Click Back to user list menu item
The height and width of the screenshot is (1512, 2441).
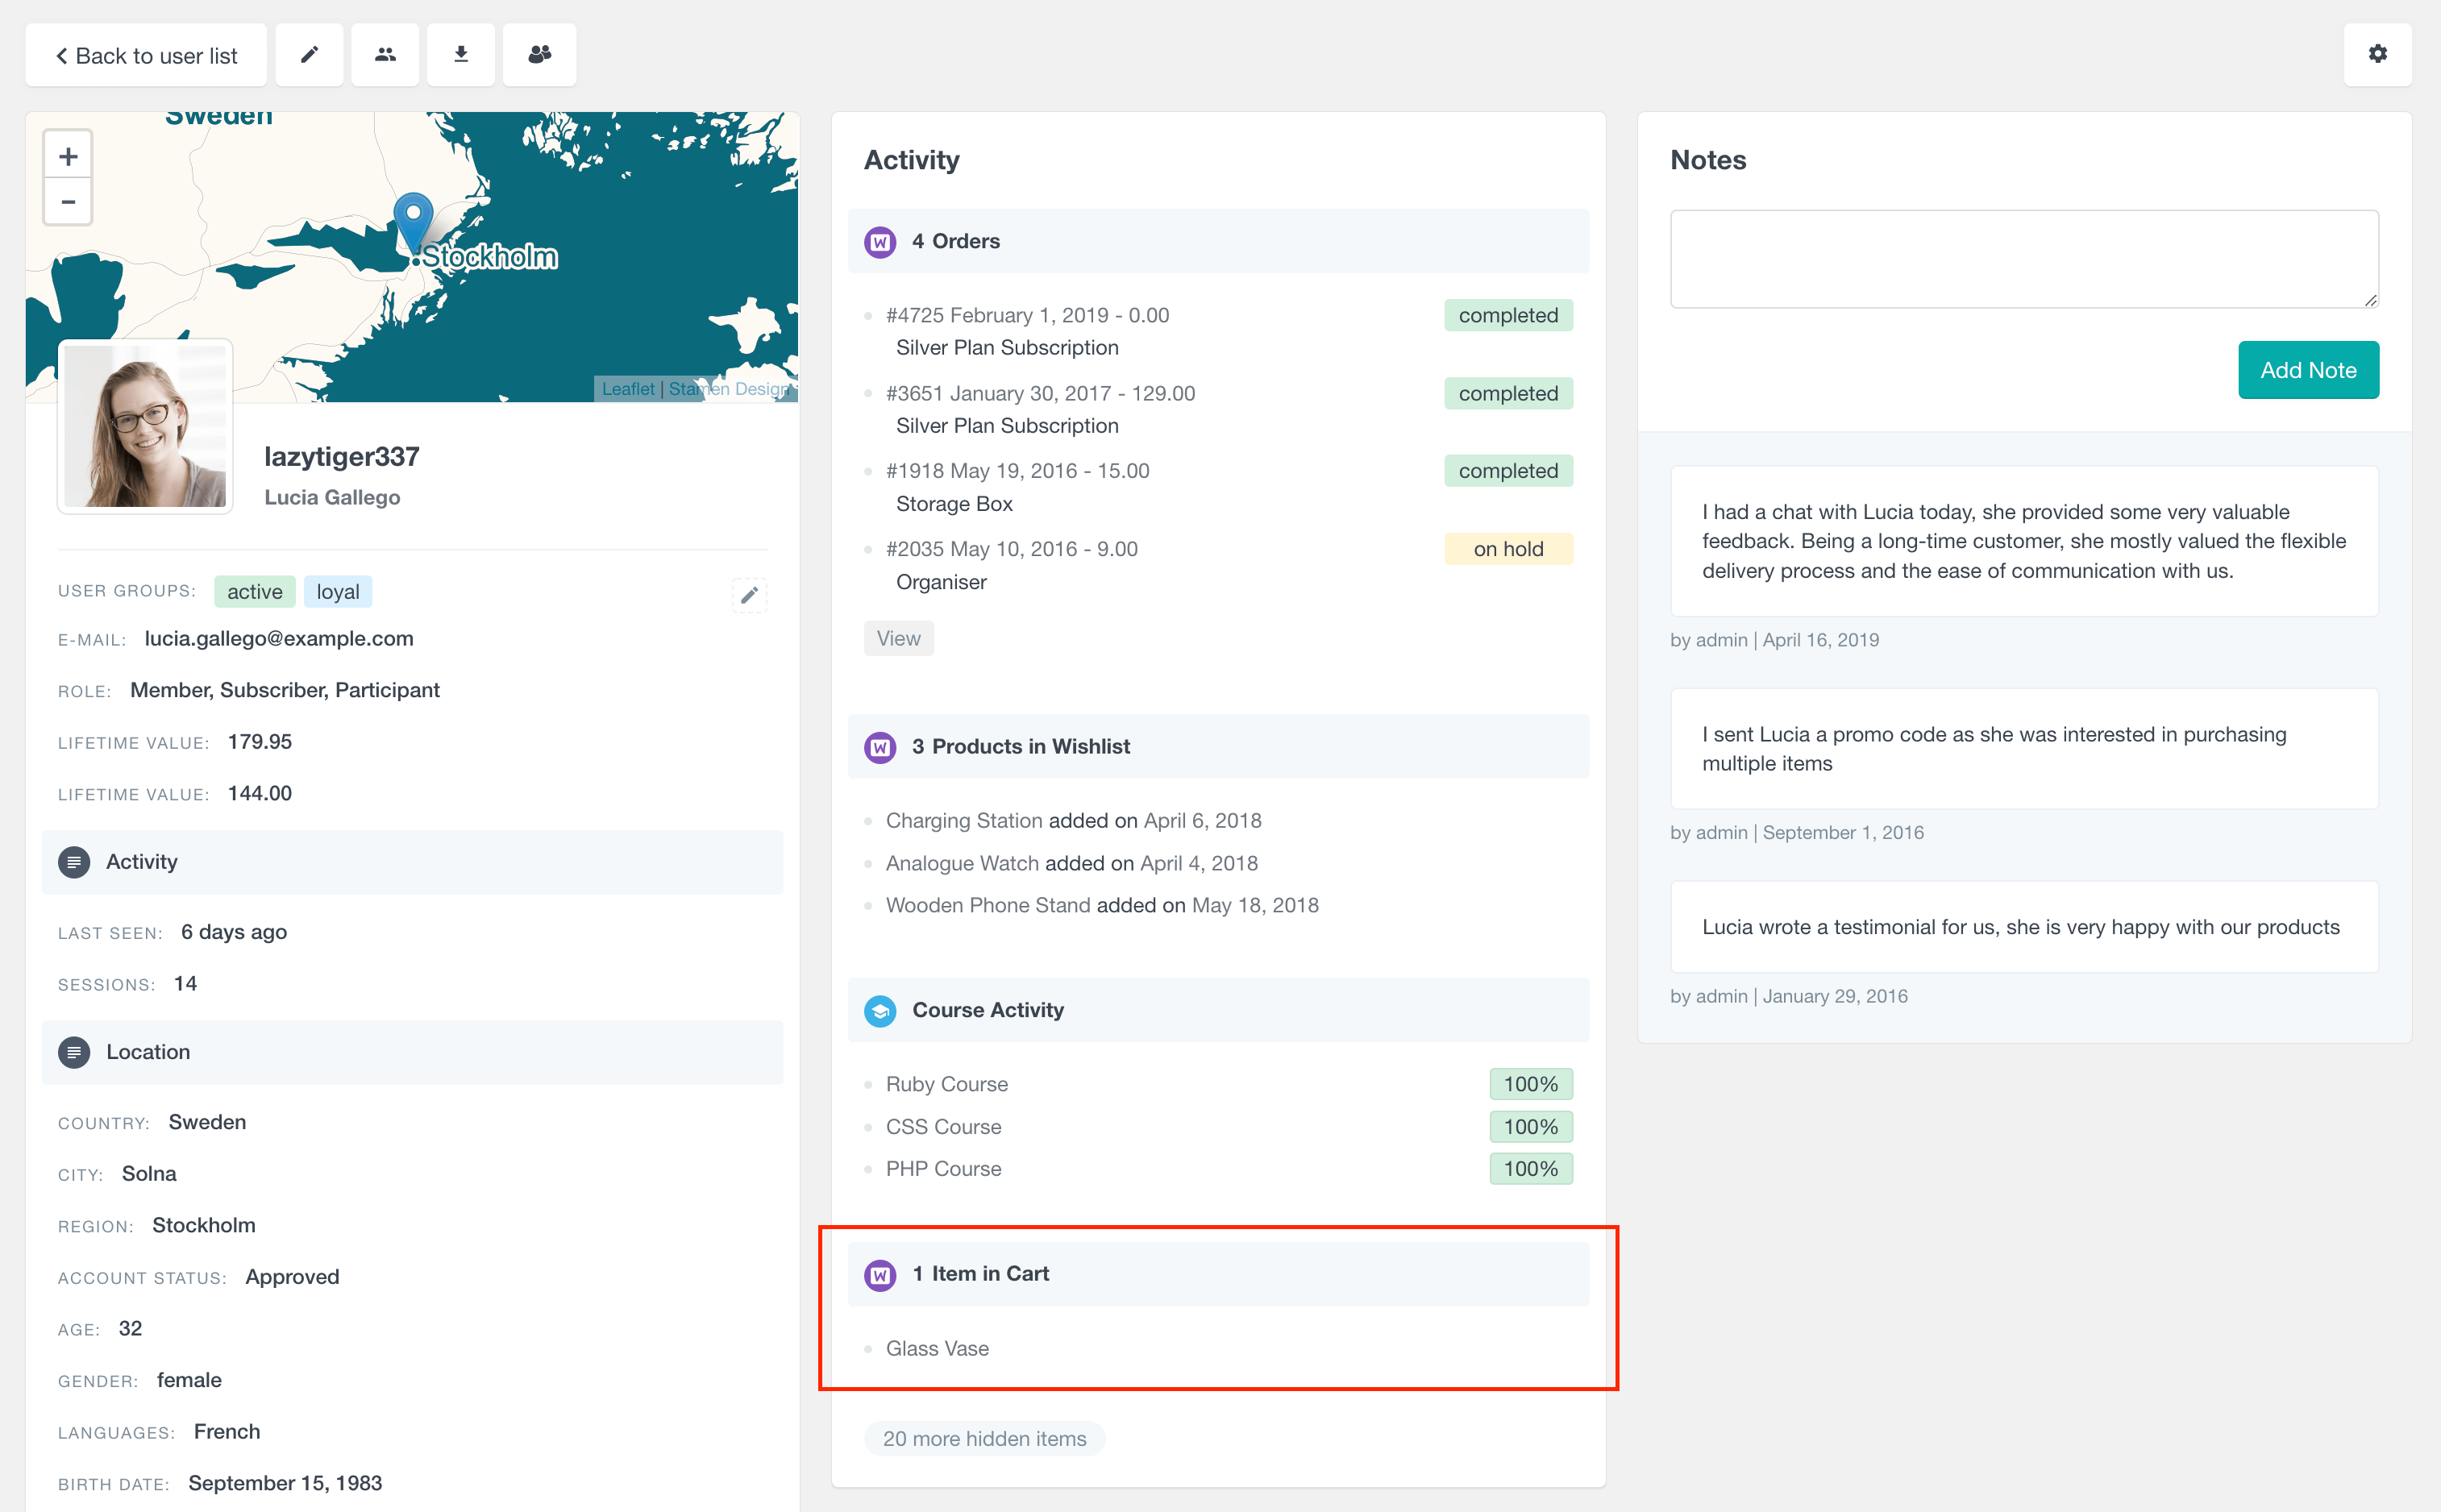coord(148,54)
